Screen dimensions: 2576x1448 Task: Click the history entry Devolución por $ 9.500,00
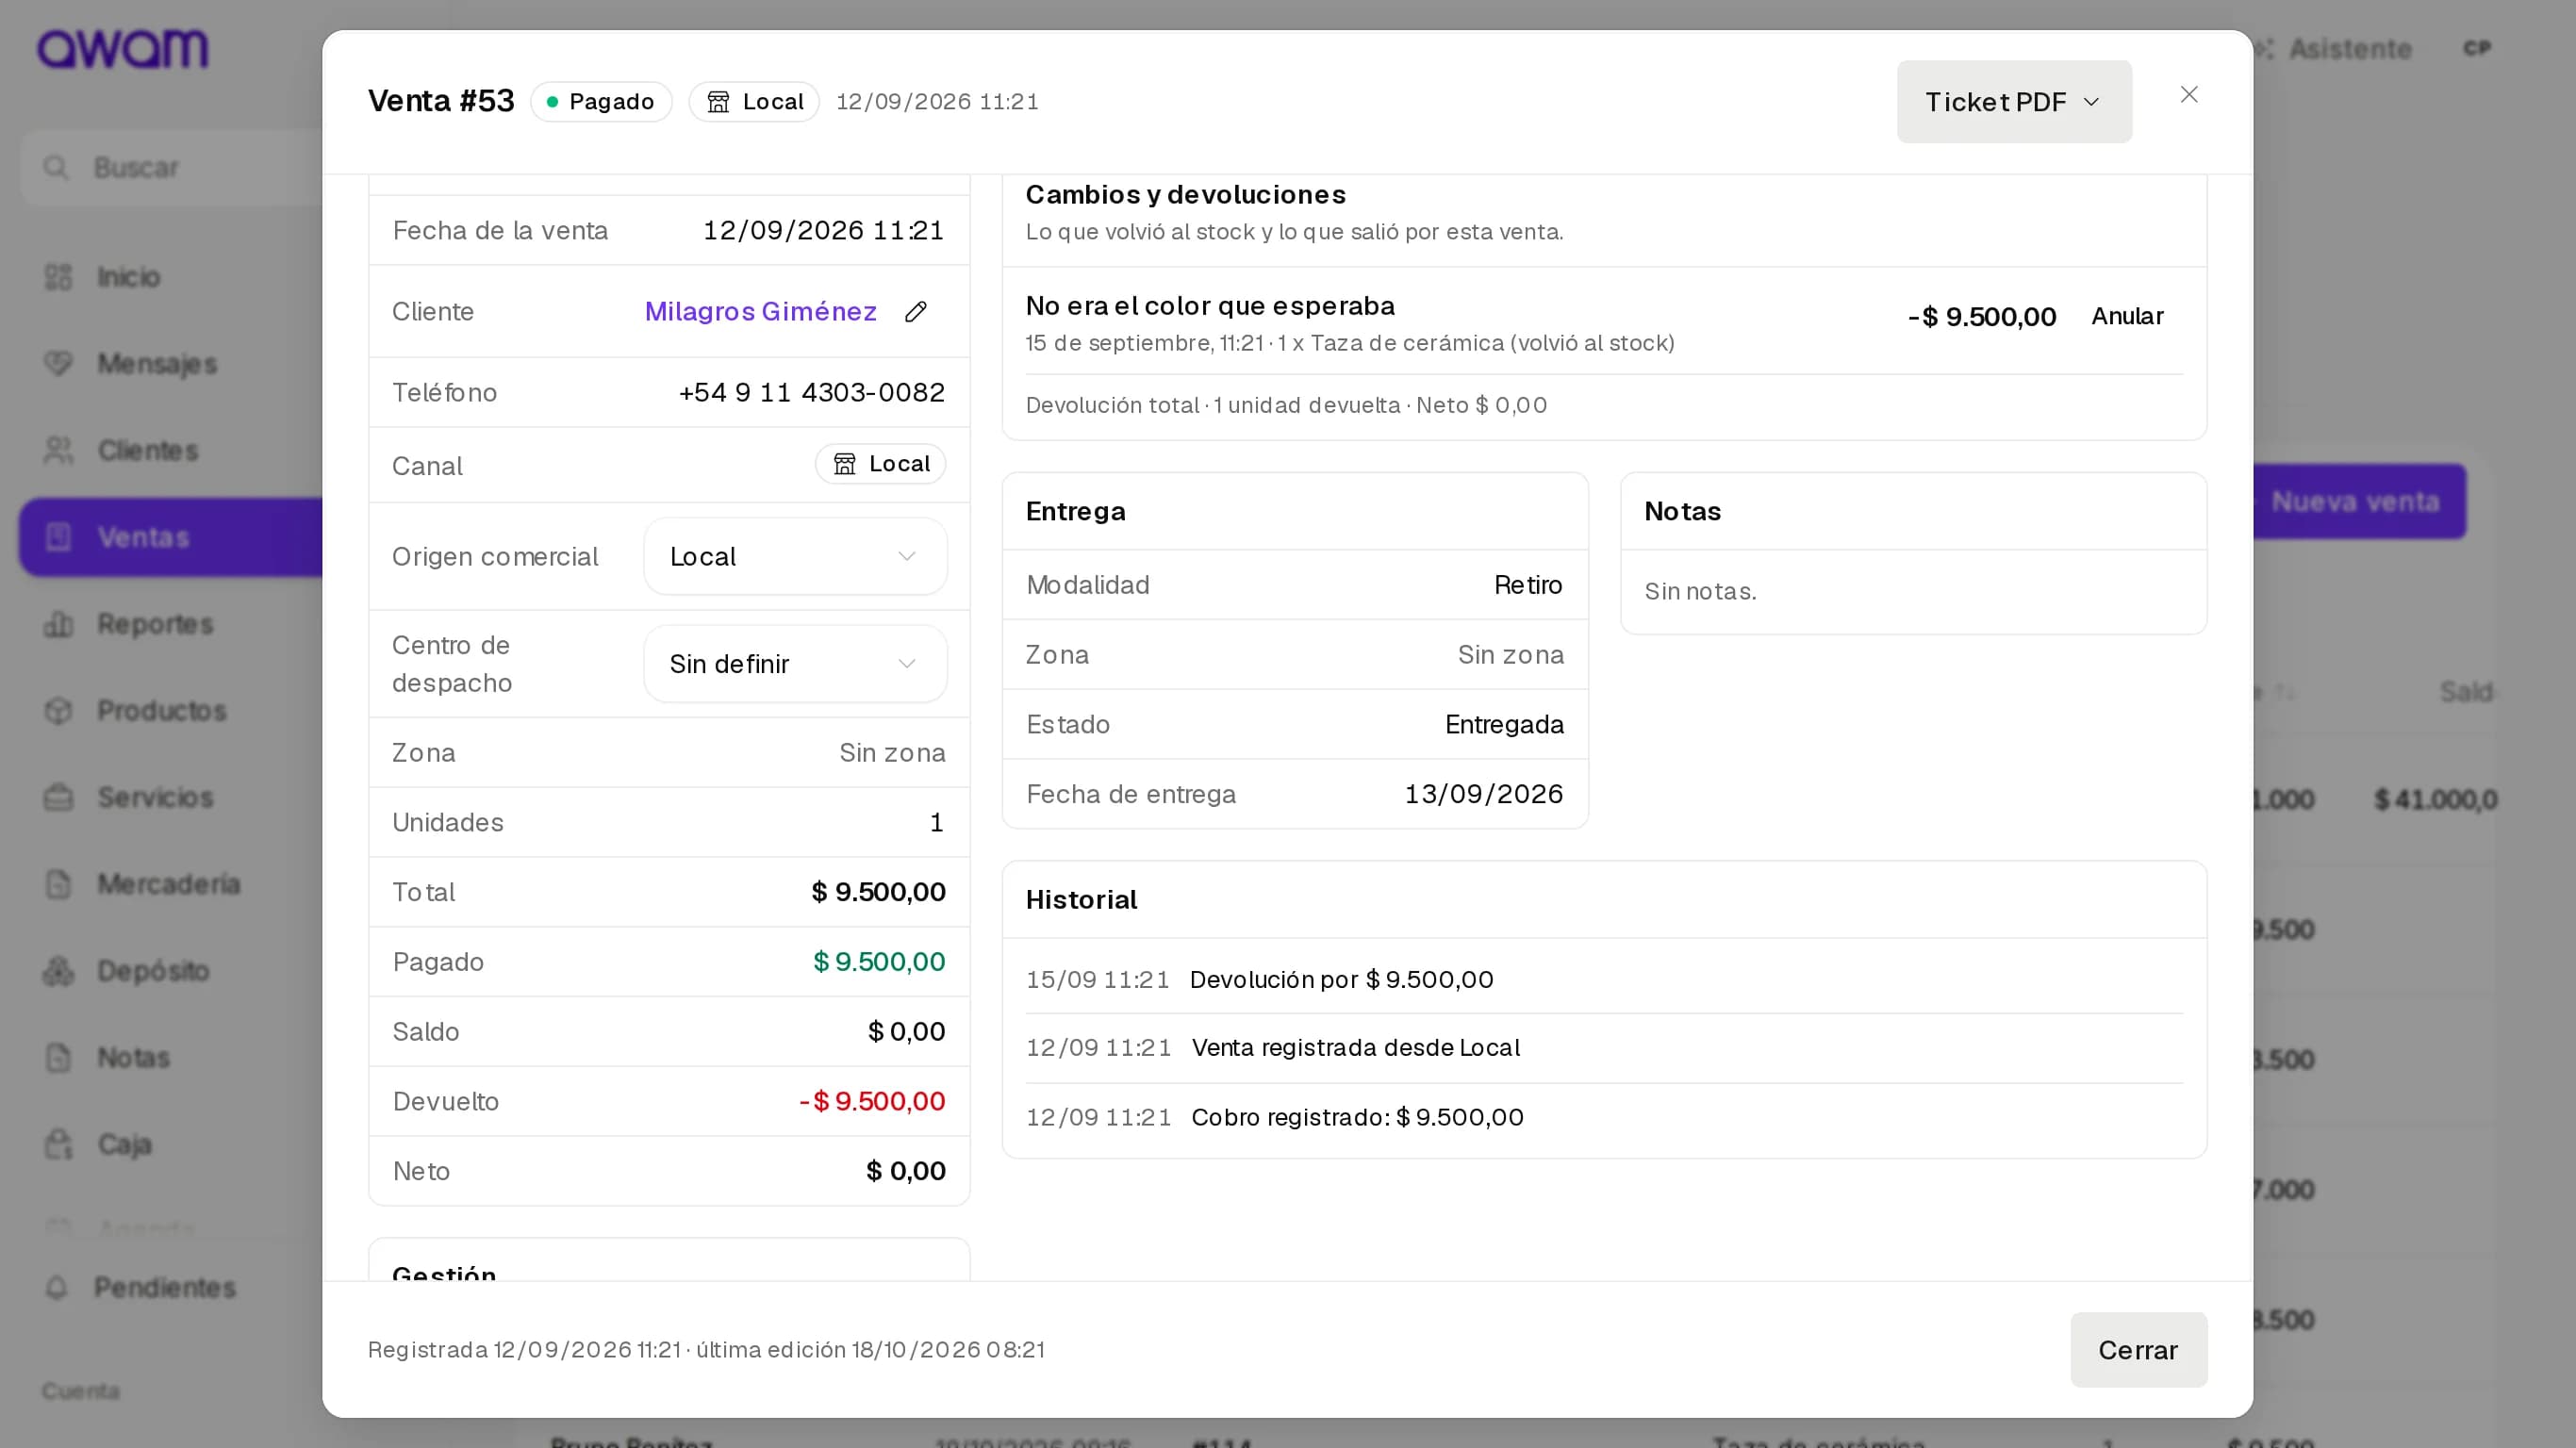[x=1341, y=980]
